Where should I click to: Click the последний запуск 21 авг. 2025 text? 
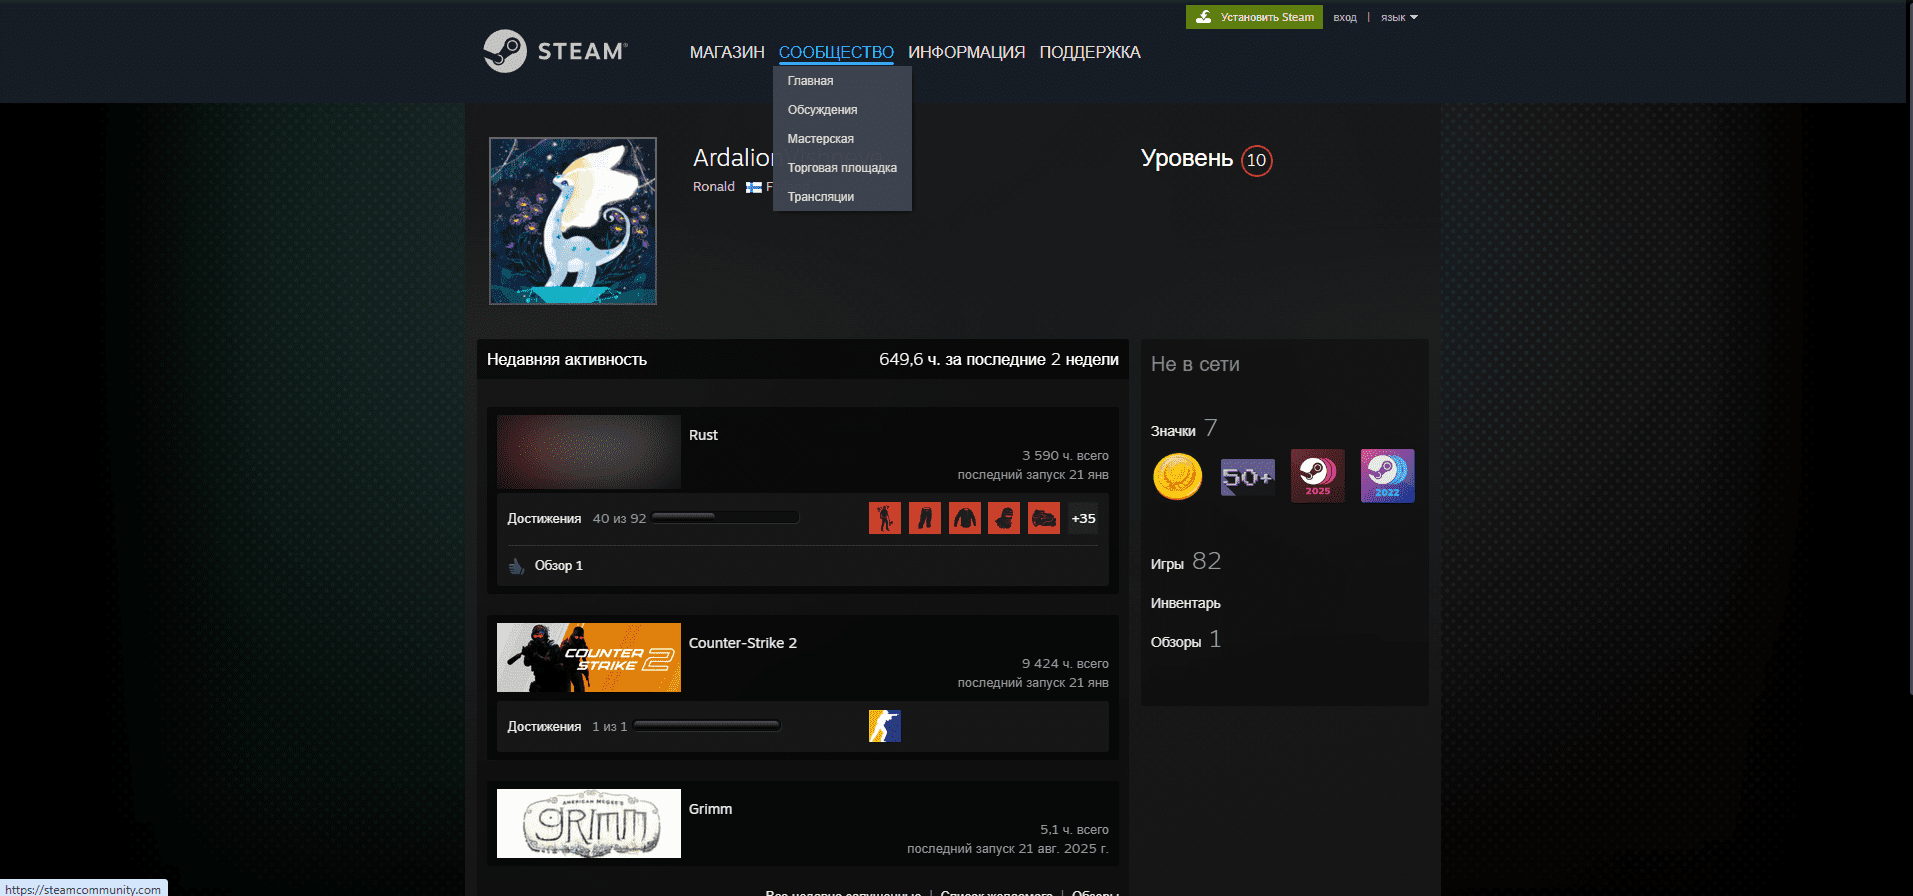point(1008,848)
